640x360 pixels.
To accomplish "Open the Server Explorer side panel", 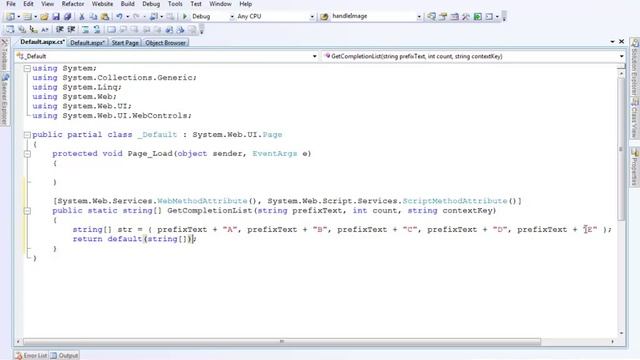I will point(5,99).
